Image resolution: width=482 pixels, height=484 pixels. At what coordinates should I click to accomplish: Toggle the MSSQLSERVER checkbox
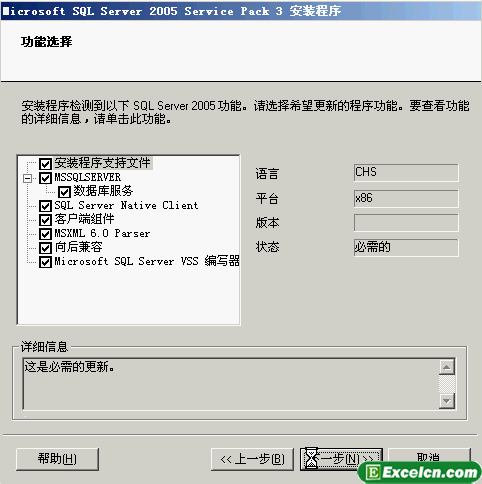[45, 178]
